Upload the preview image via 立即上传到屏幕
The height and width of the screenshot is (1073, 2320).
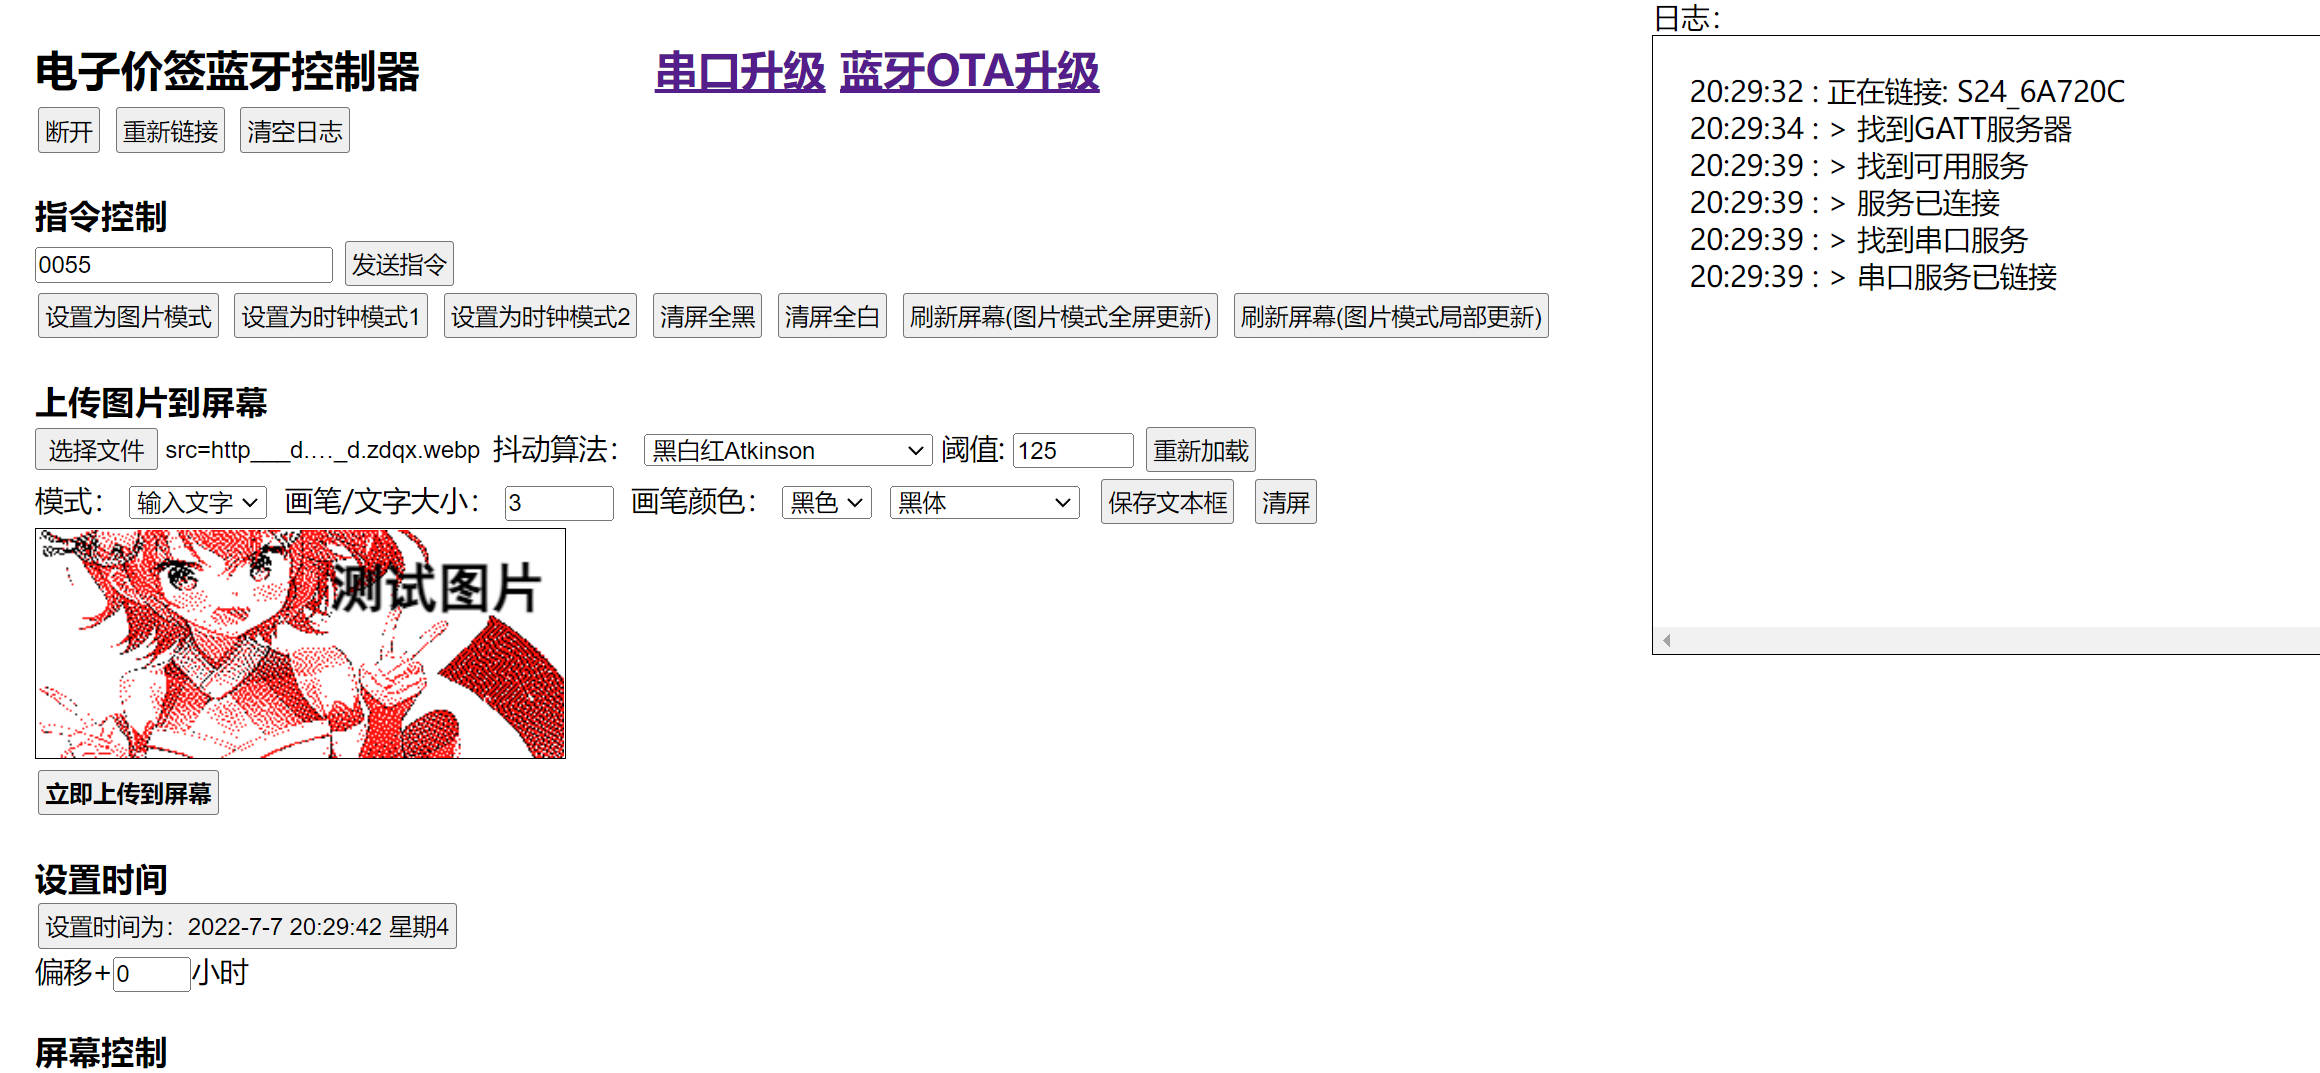[127, 793]
